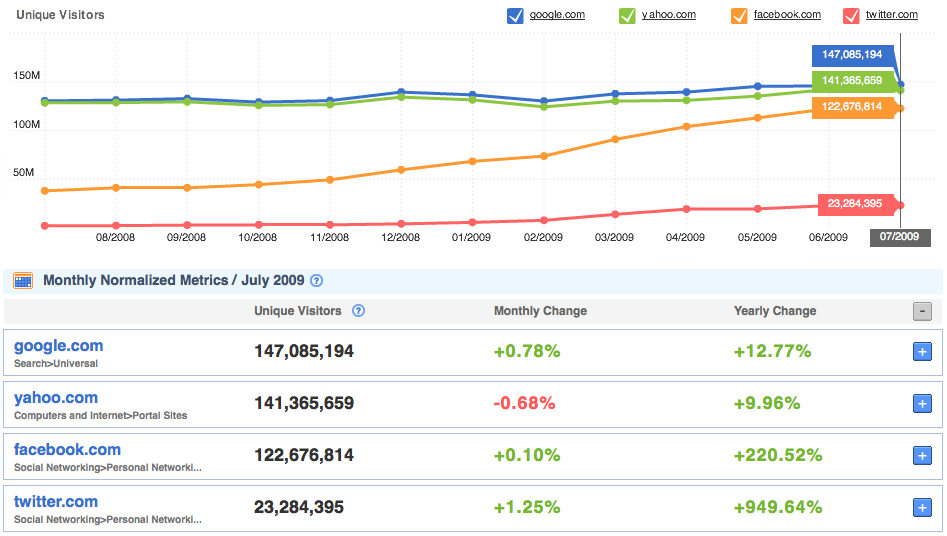947x536 pixels.
Task: Select the 03/2009 date on chart axis
Action: point(614,237)
